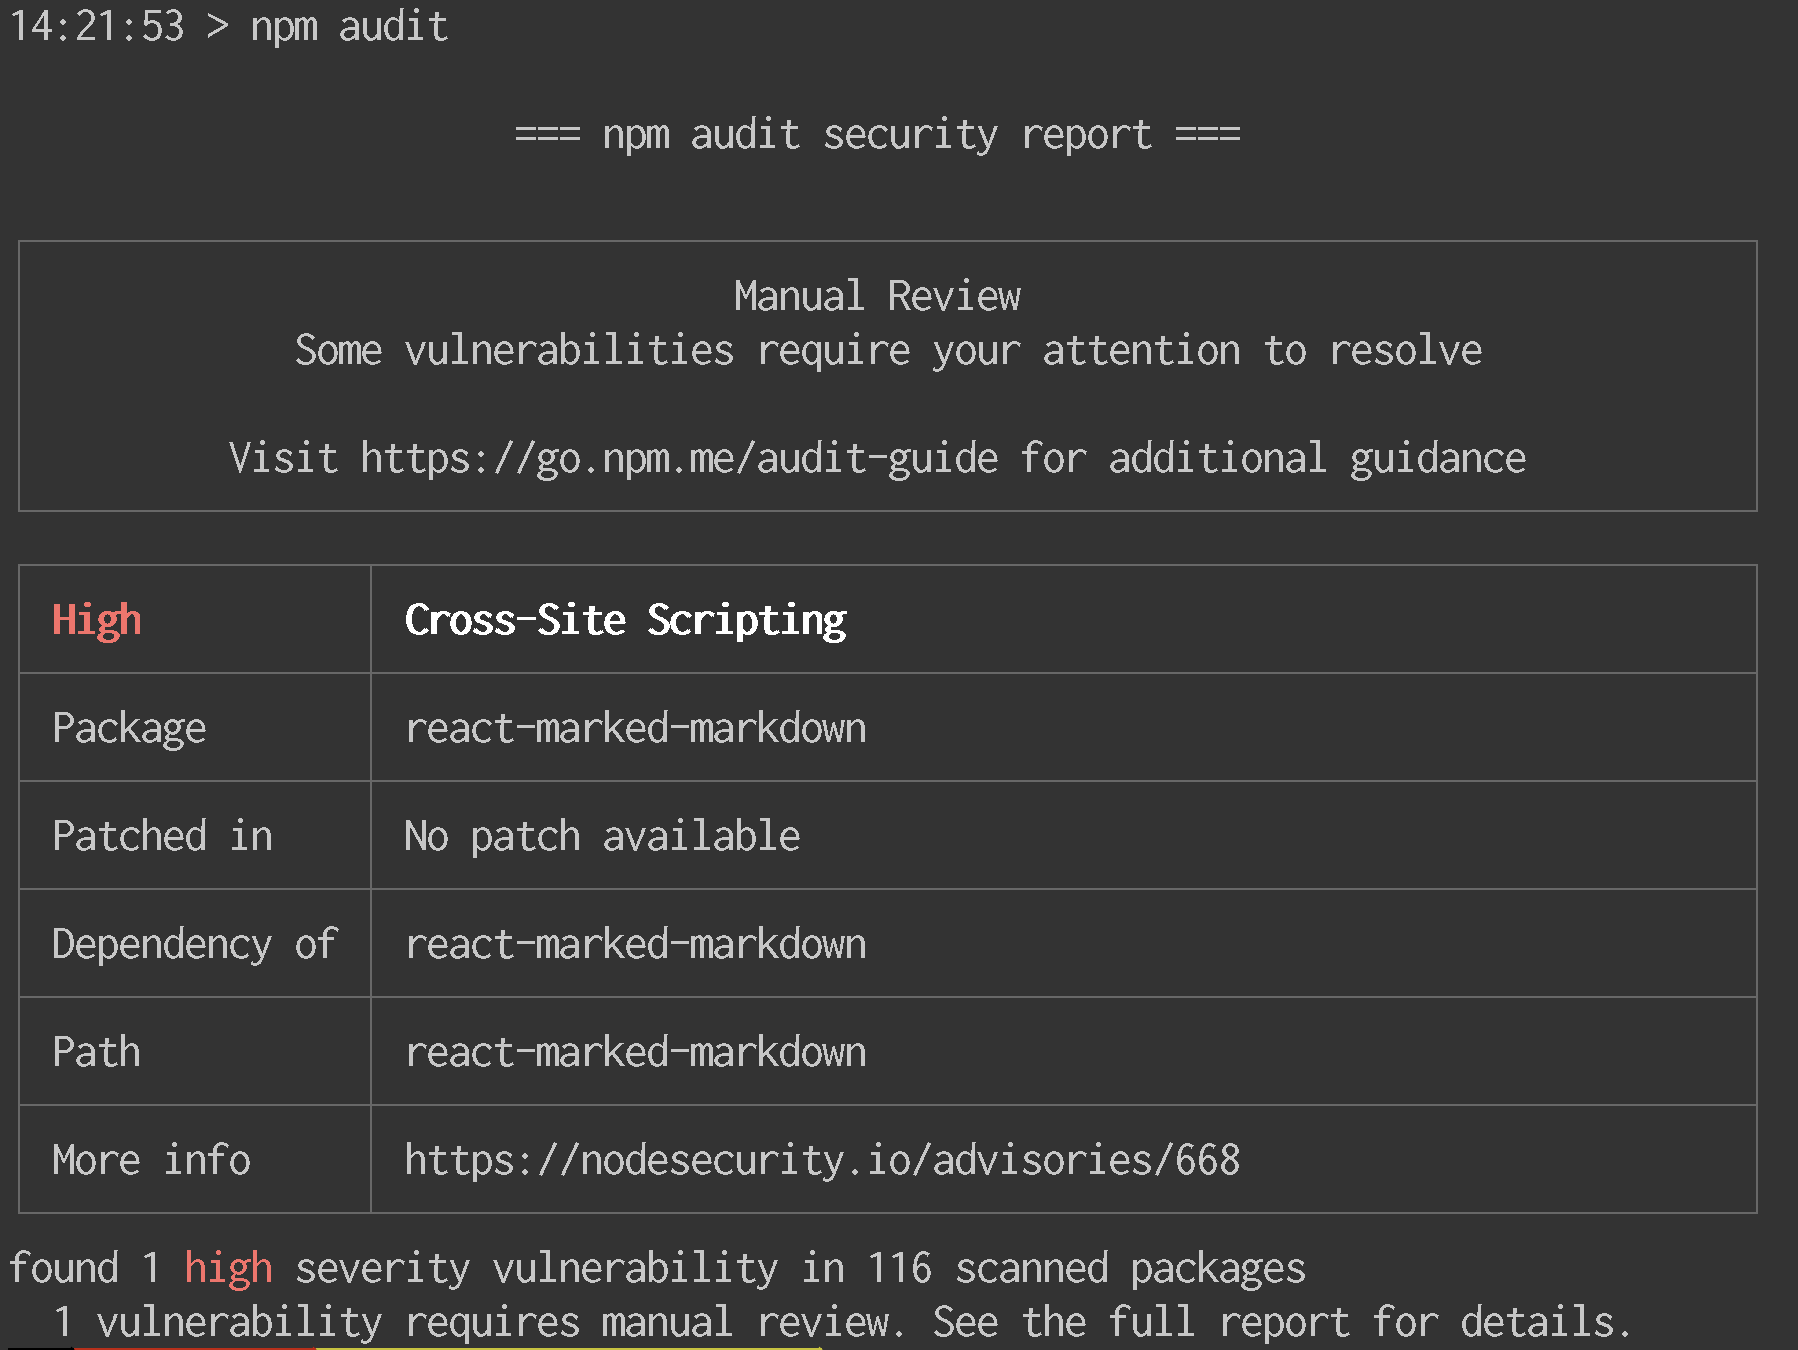1798x1350 pixels.
Task: Click the "Package" row label
Action: tap(129, 728)
